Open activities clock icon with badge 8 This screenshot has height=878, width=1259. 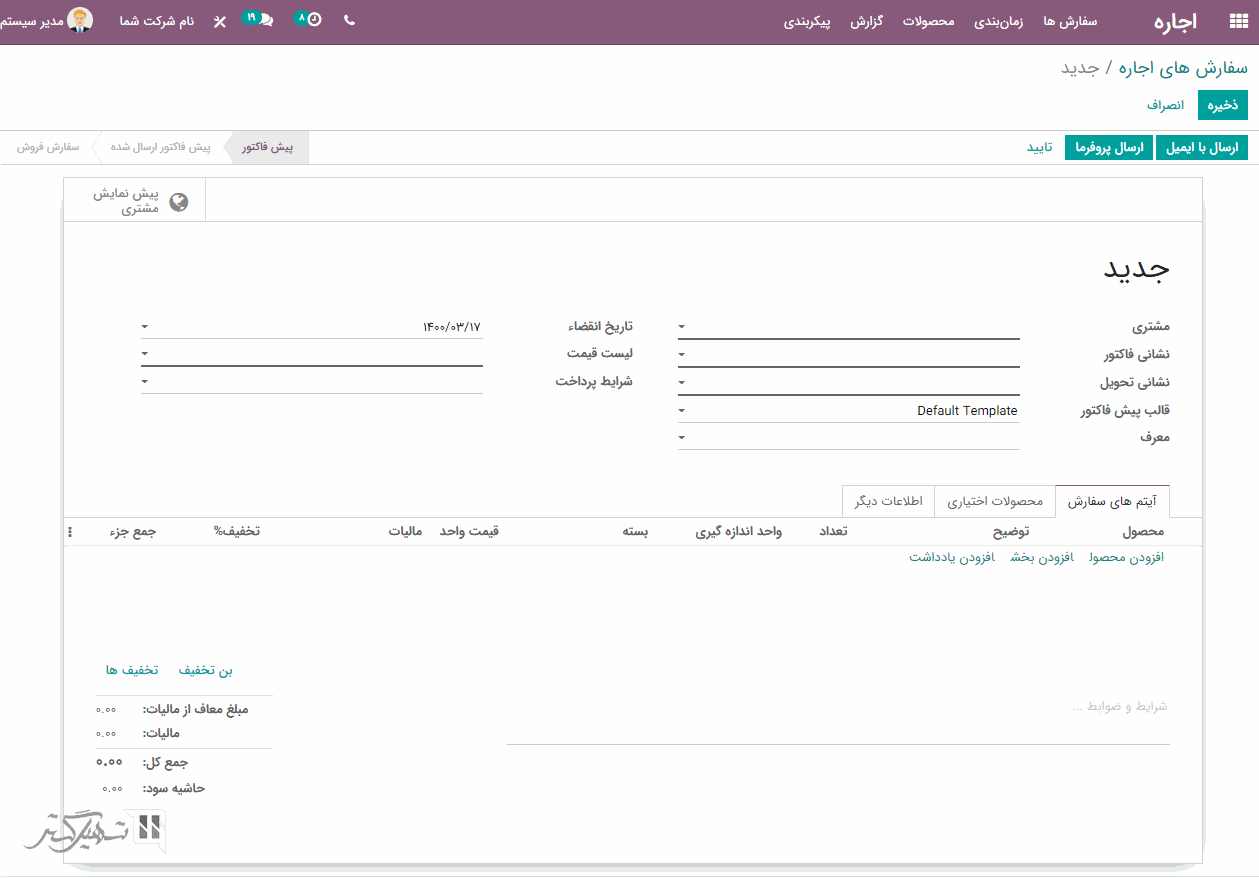312,20
